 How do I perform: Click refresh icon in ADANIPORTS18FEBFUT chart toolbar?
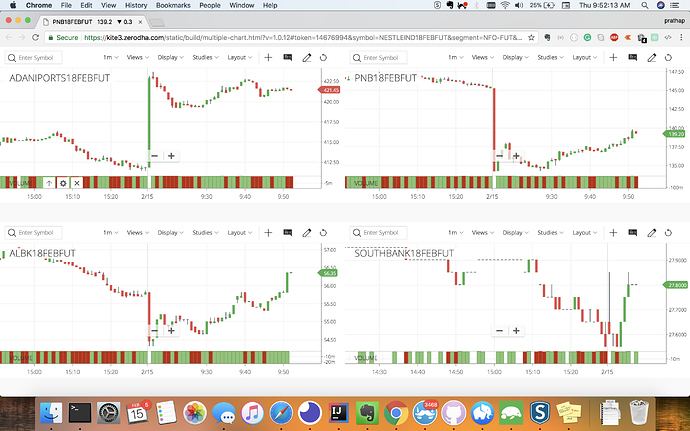323,58
